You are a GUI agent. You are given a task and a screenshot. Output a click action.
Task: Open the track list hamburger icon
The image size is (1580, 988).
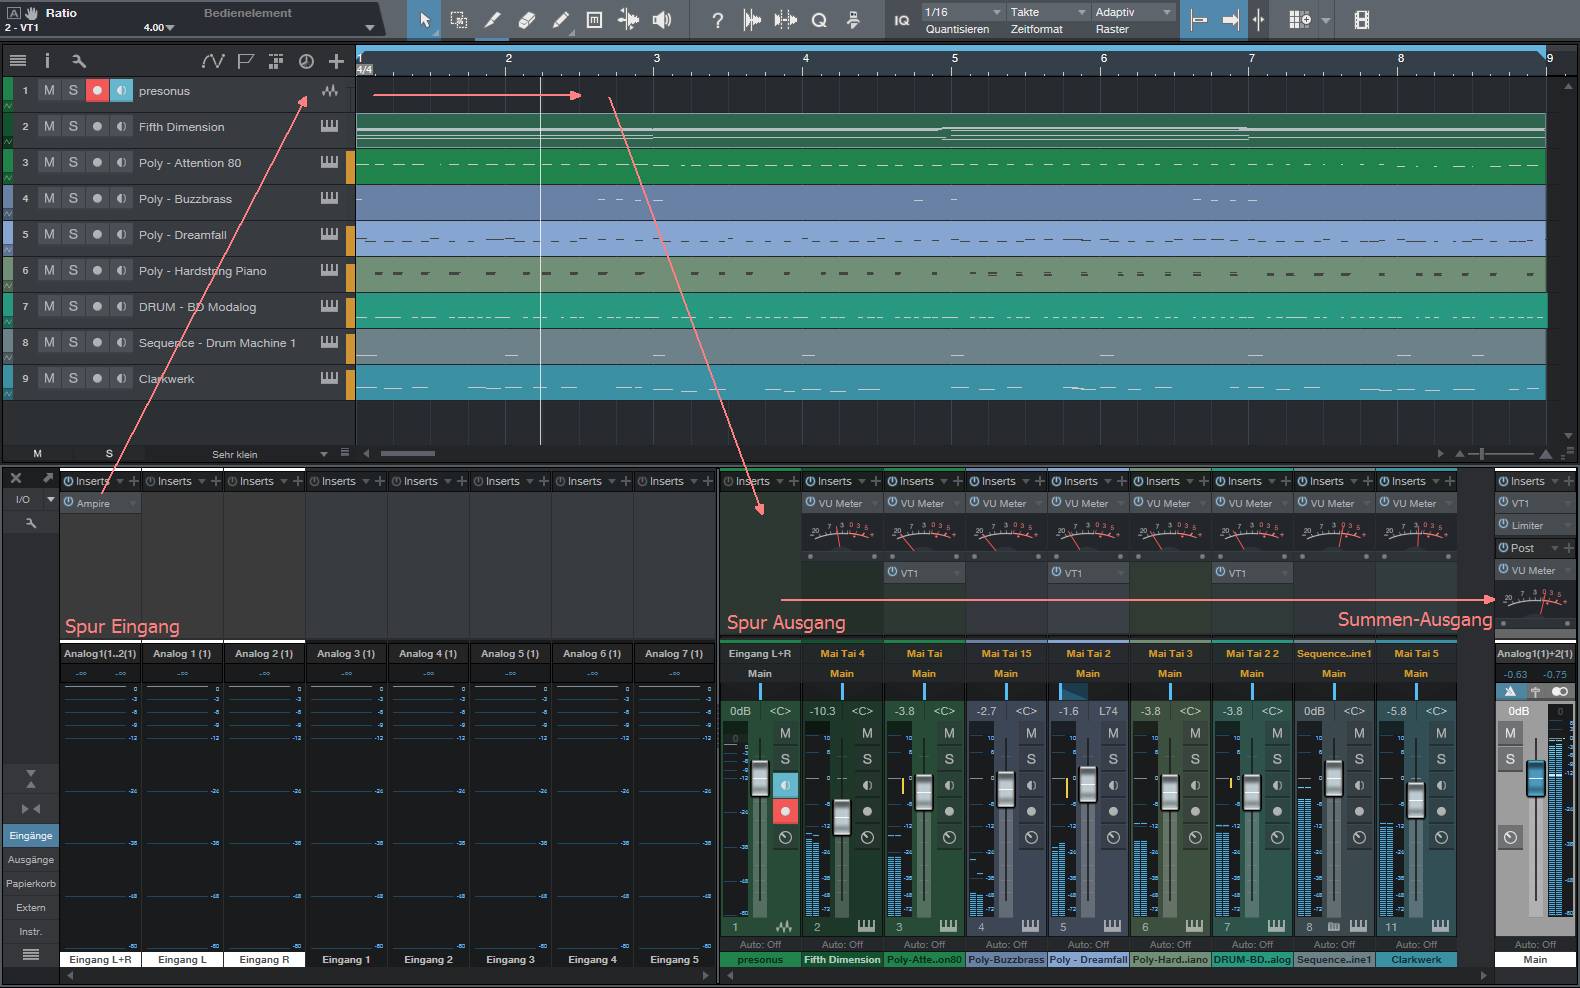click(x=17, y=61)
